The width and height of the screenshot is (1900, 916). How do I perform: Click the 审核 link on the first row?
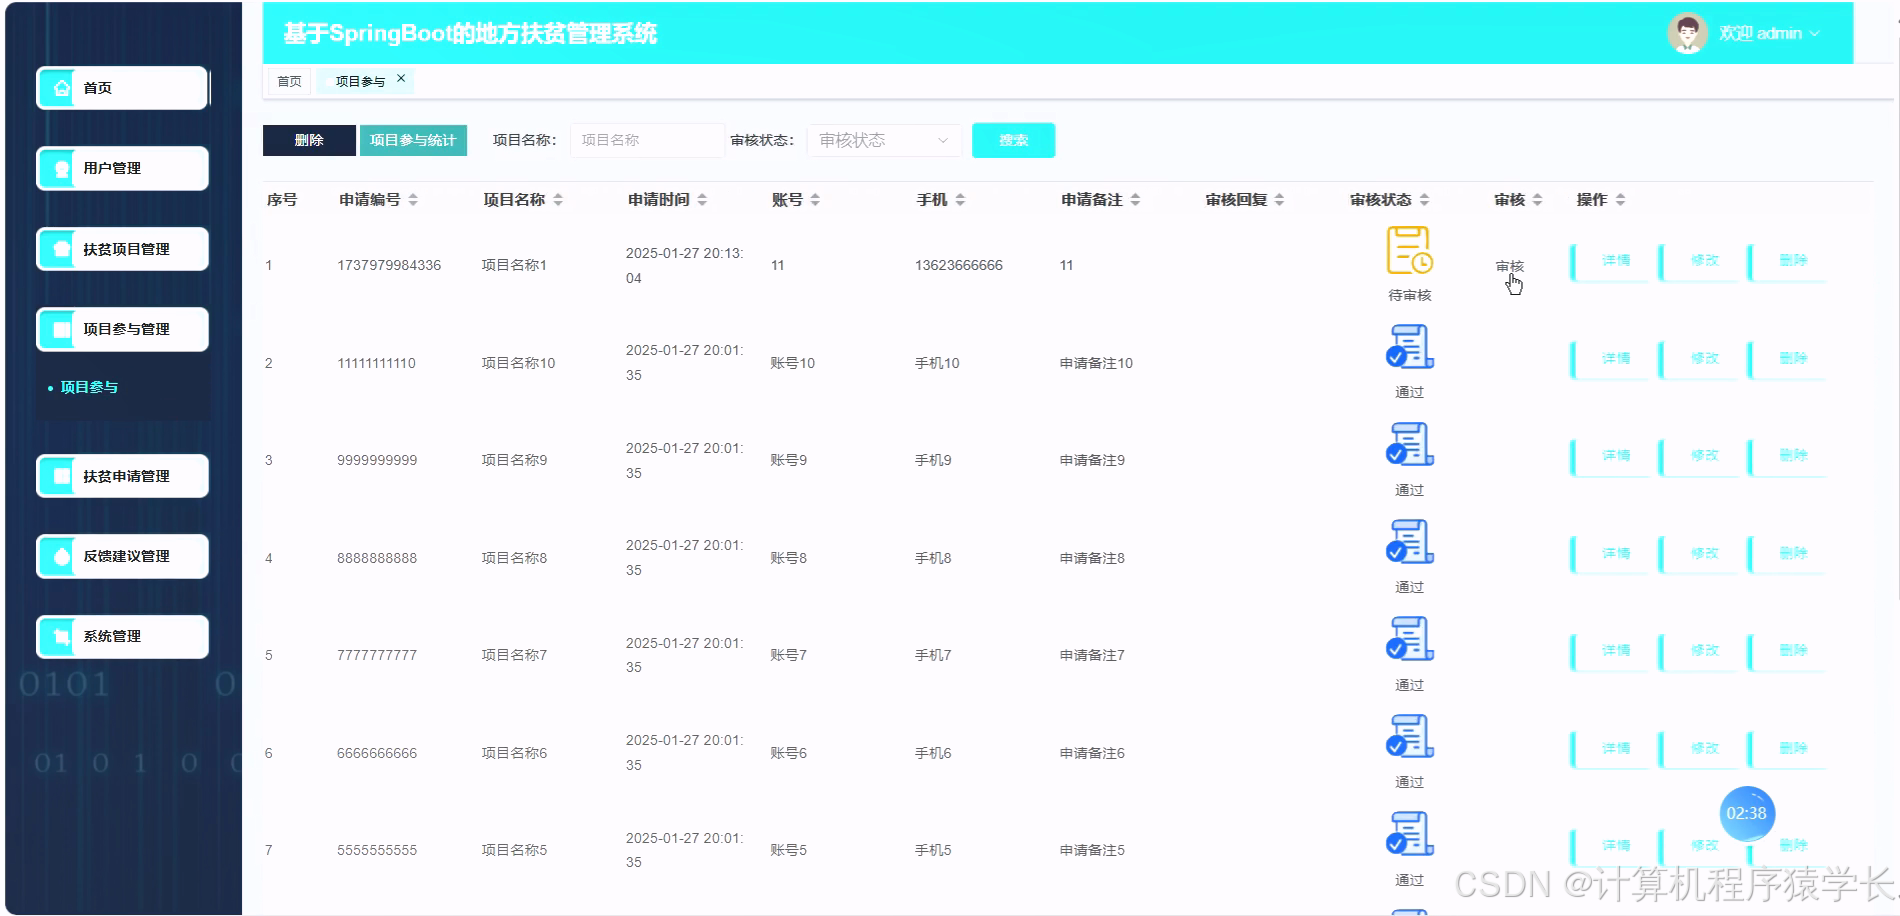coord(1510,266)
